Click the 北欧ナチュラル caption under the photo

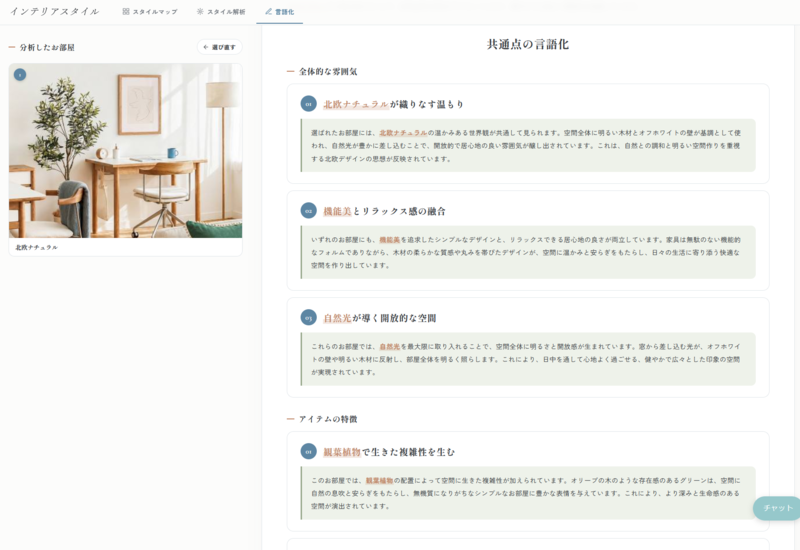pos(36,247)
